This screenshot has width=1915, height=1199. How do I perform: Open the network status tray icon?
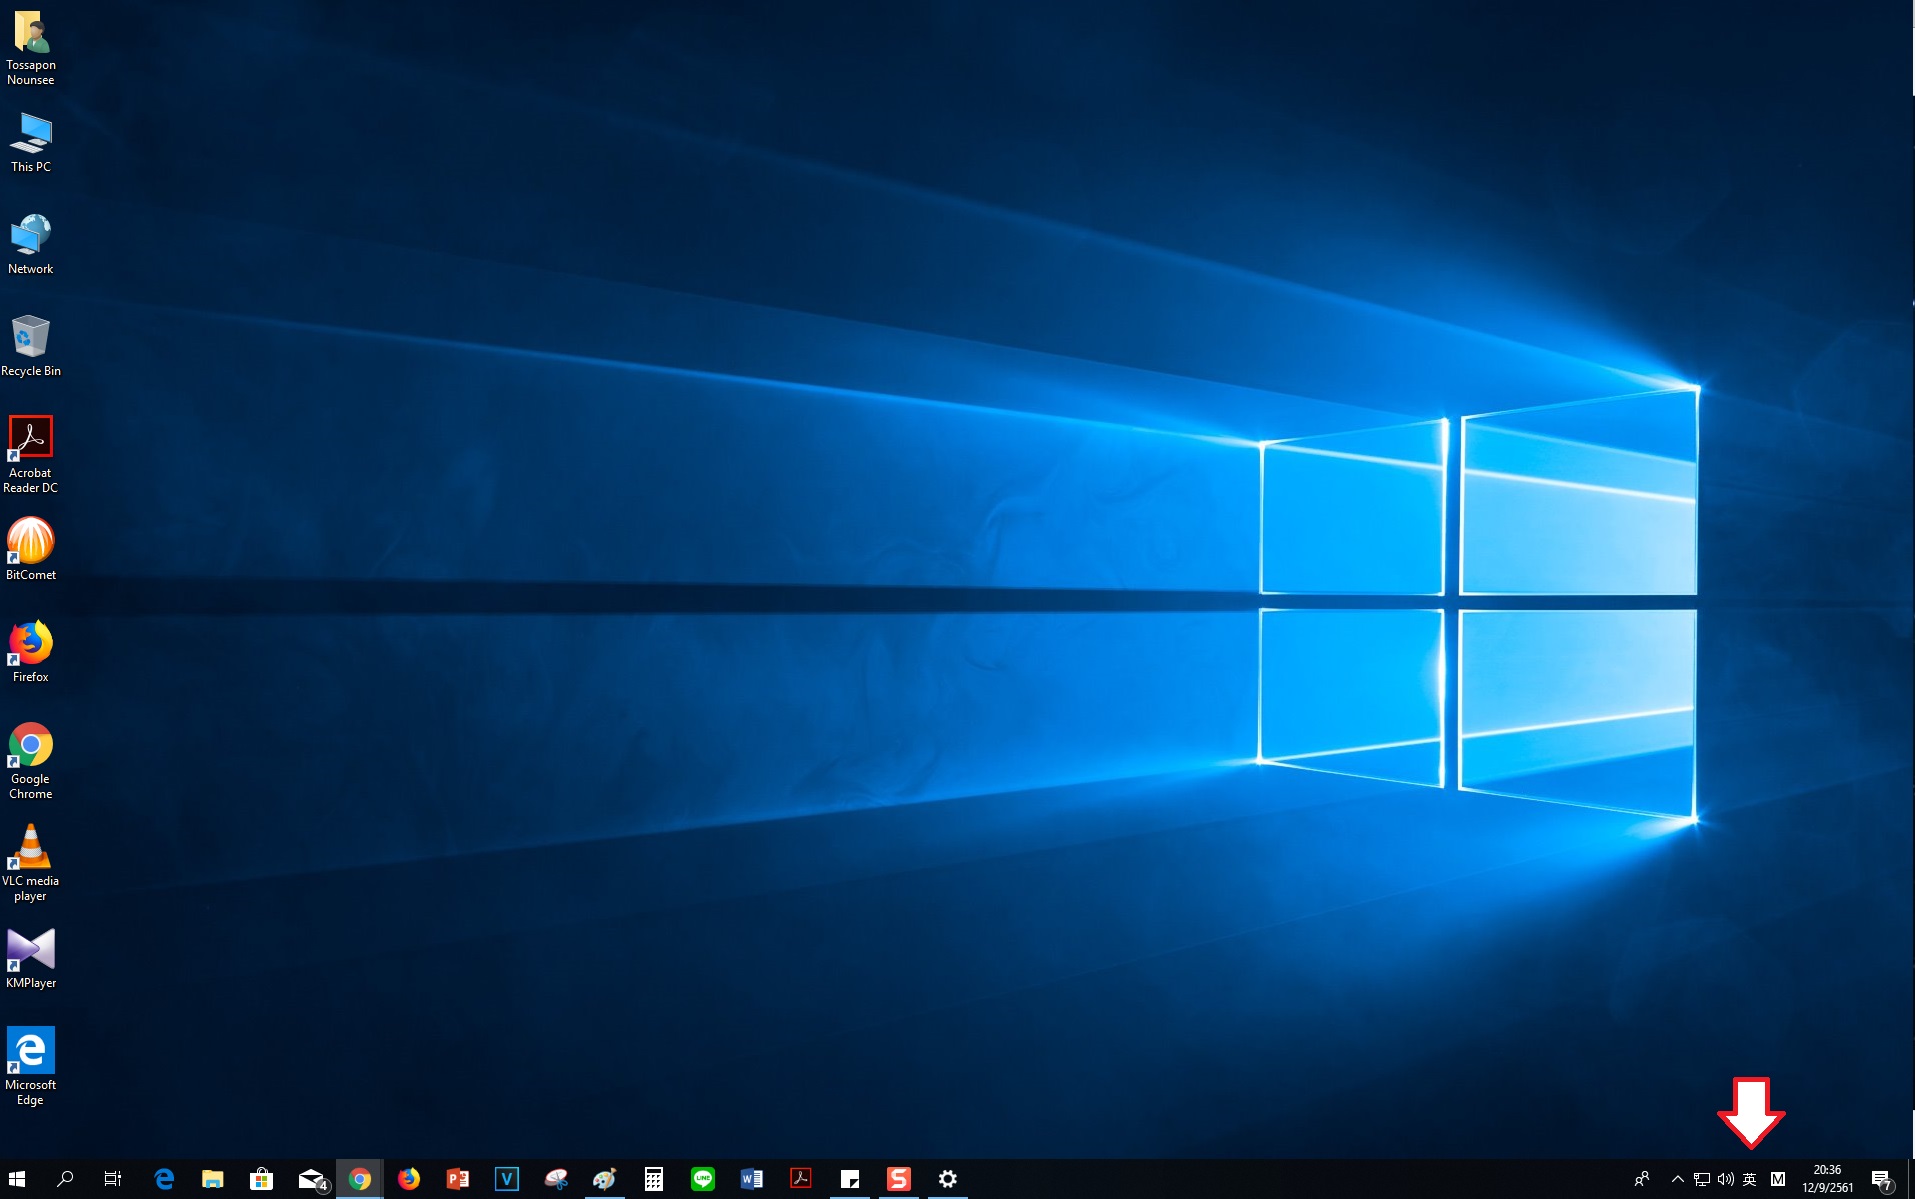point(1702,1179)
